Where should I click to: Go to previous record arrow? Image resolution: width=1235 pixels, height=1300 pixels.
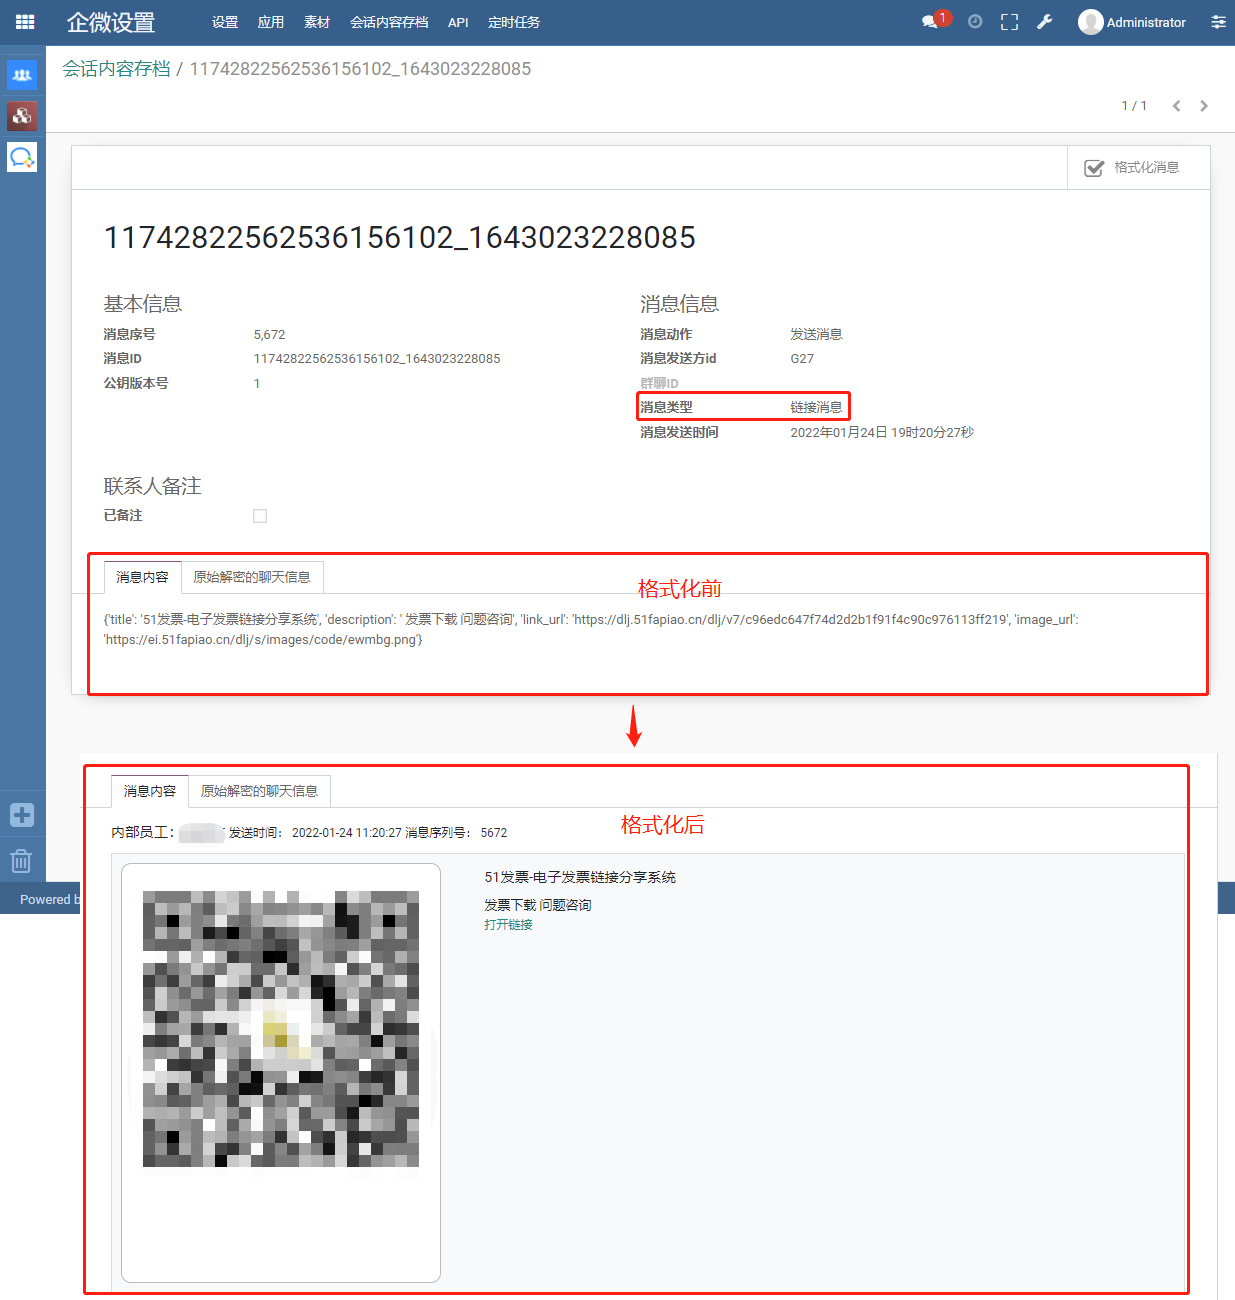pos(1177,106)
